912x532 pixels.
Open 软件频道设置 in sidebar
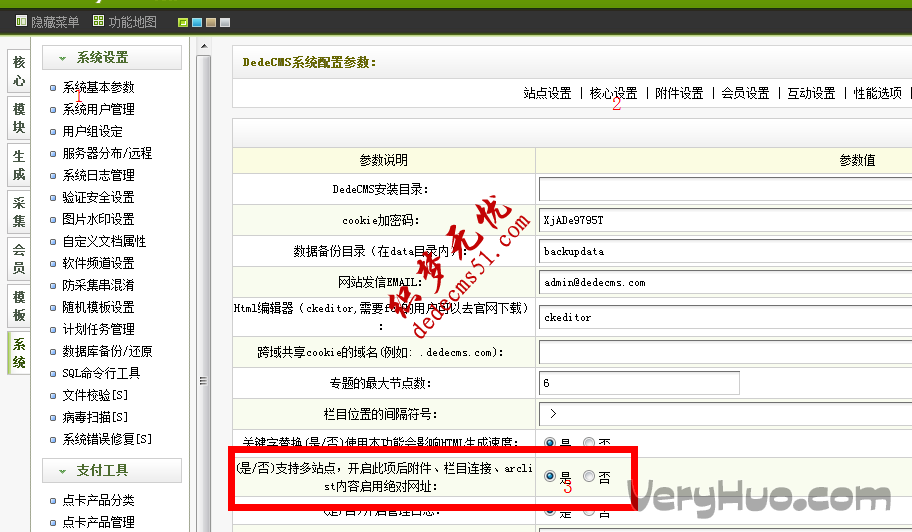[98, 263]
